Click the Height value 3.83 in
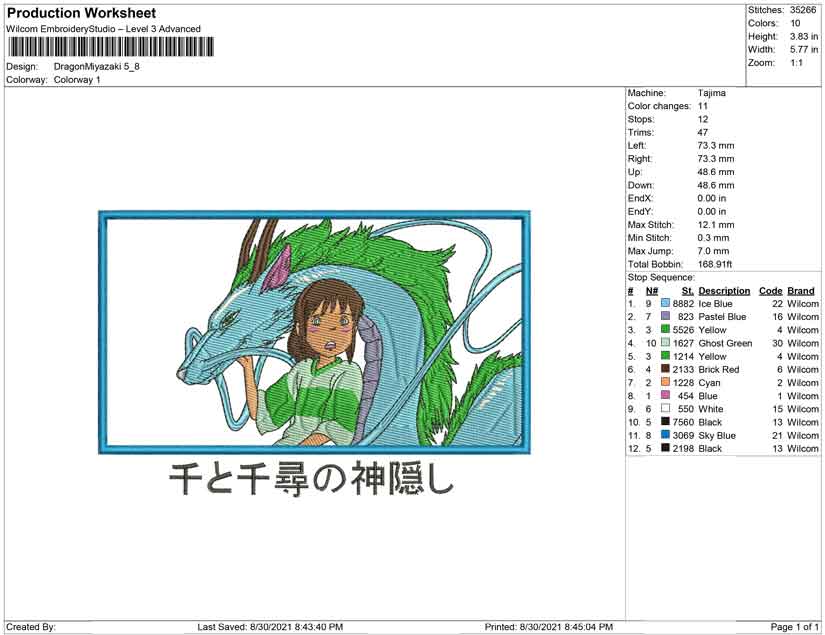Viewport: 825px width, 635px height. [804, 36]
